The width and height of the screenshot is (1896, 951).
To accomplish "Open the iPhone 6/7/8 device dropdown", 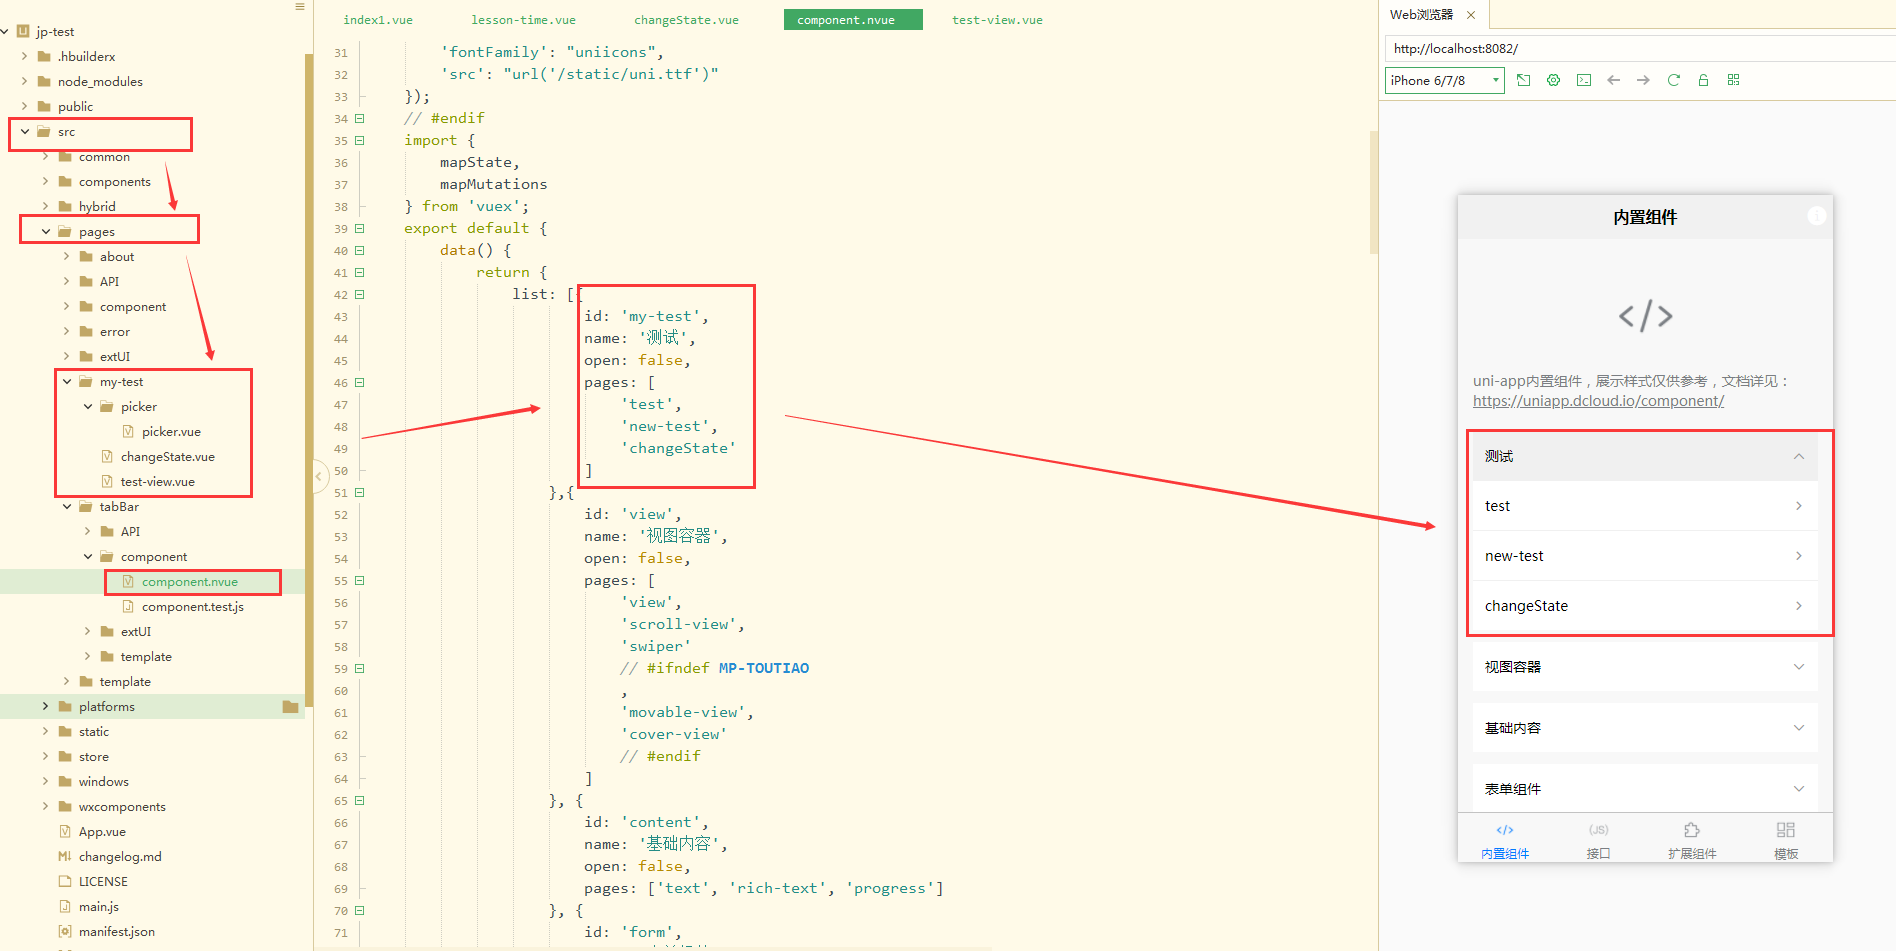I will (1445, 80).
